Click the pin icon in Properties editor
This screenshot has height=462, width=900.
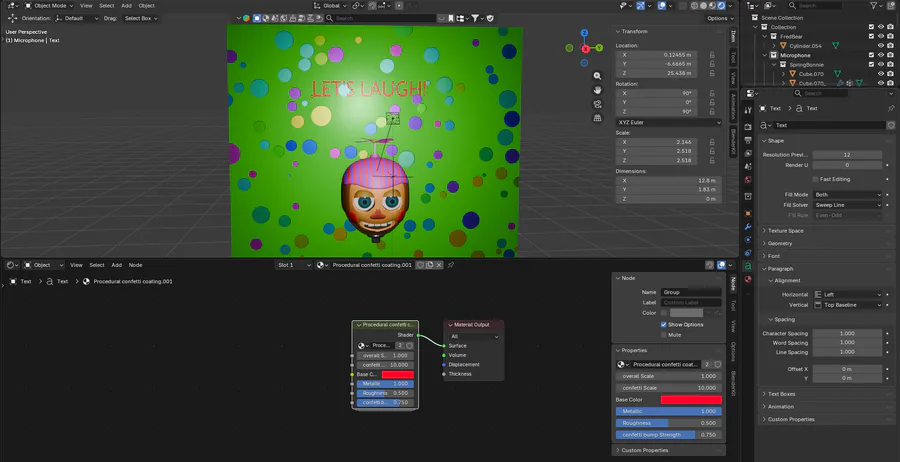coord(891,108)
